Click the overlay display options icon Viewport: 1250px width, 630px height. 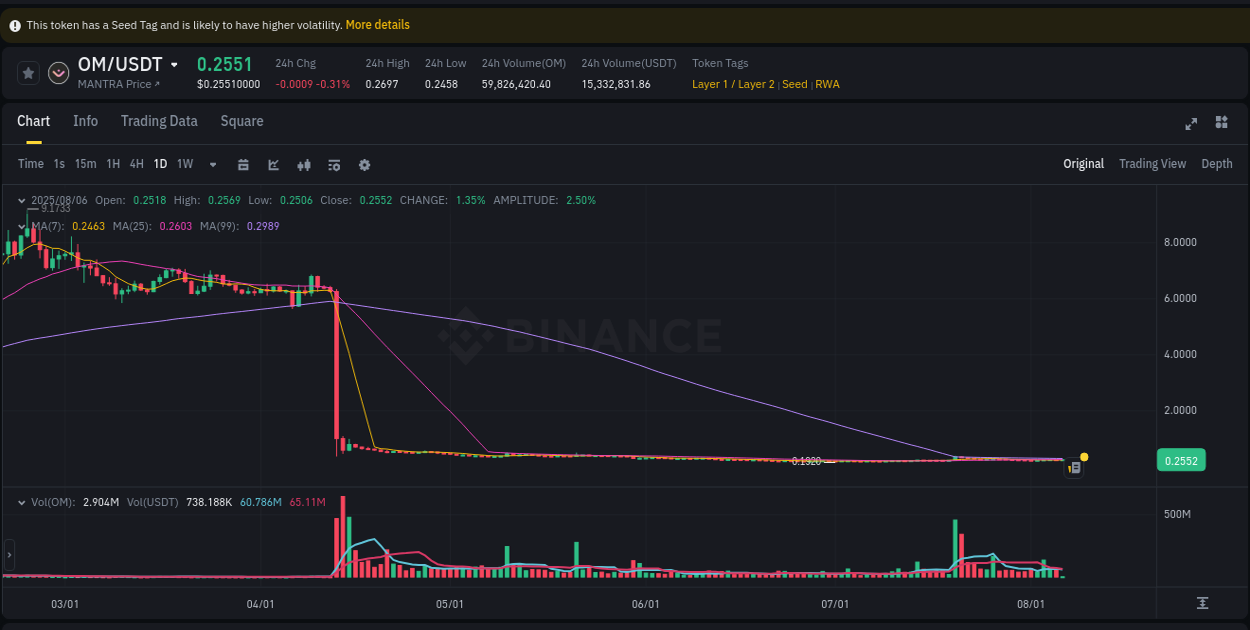pos(334,164)
